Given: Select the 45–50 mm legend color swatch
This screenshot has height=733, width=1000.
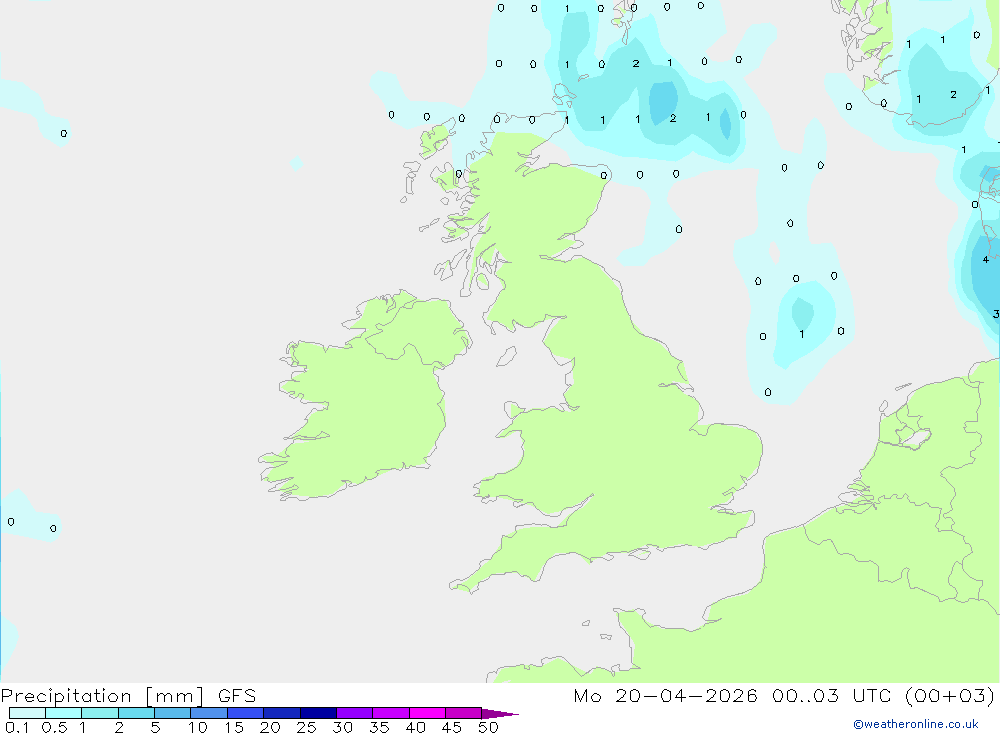Looking at the screenshot, I should point(464,713).
